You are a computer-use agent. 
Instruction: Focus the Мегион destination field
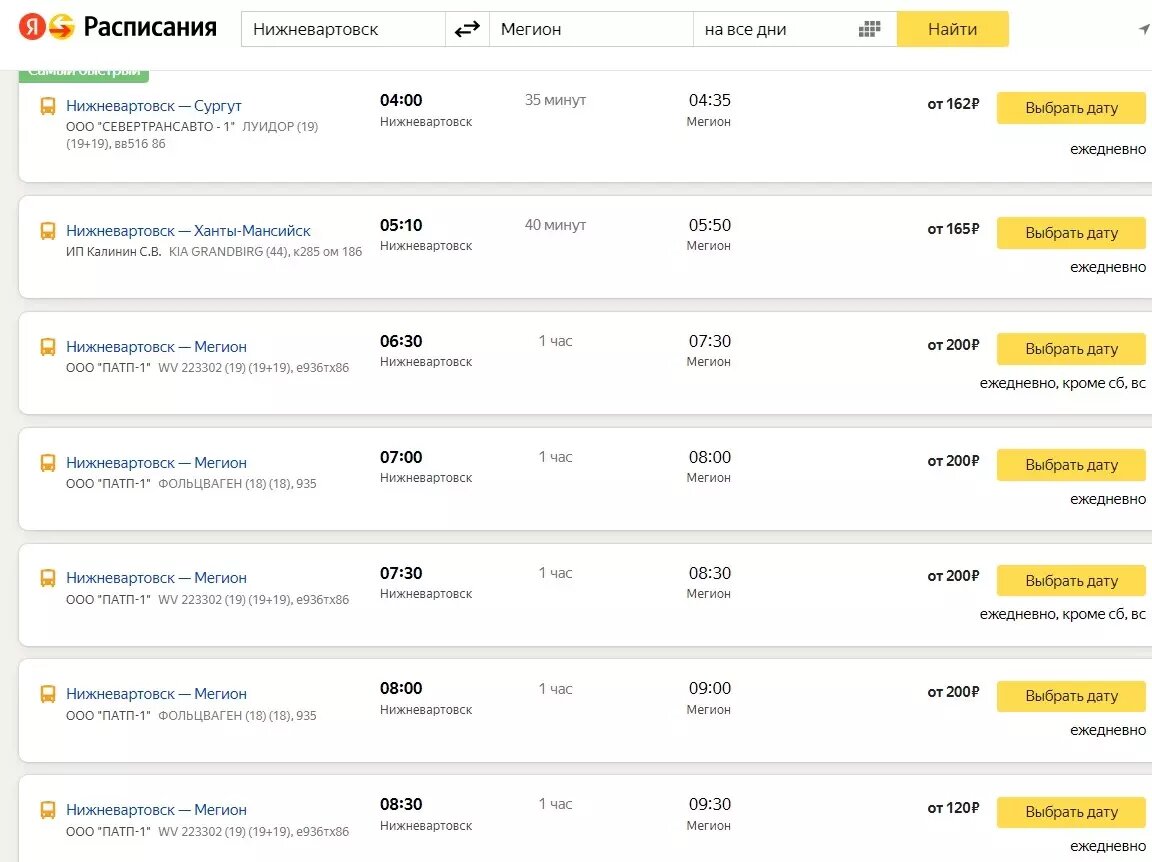coord(591,29)
